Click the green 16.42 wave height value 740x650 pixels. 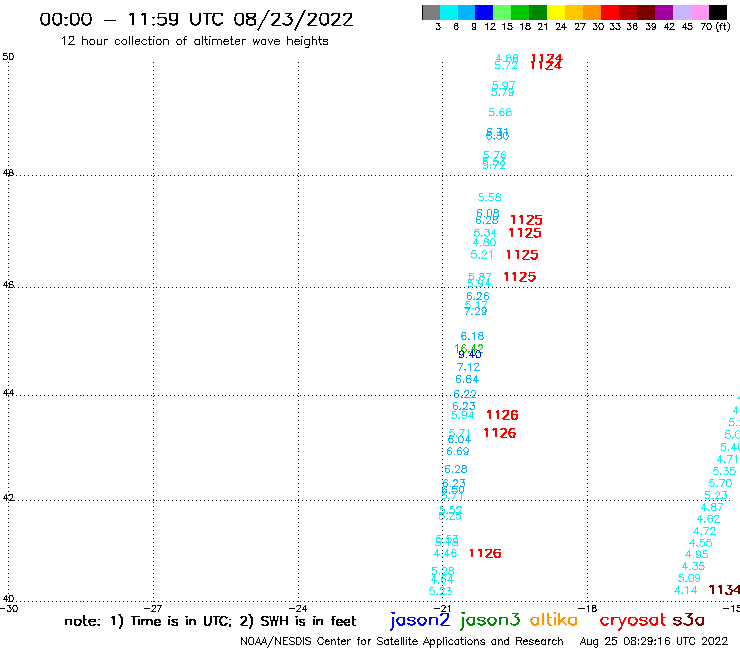[x=469, y=348]
